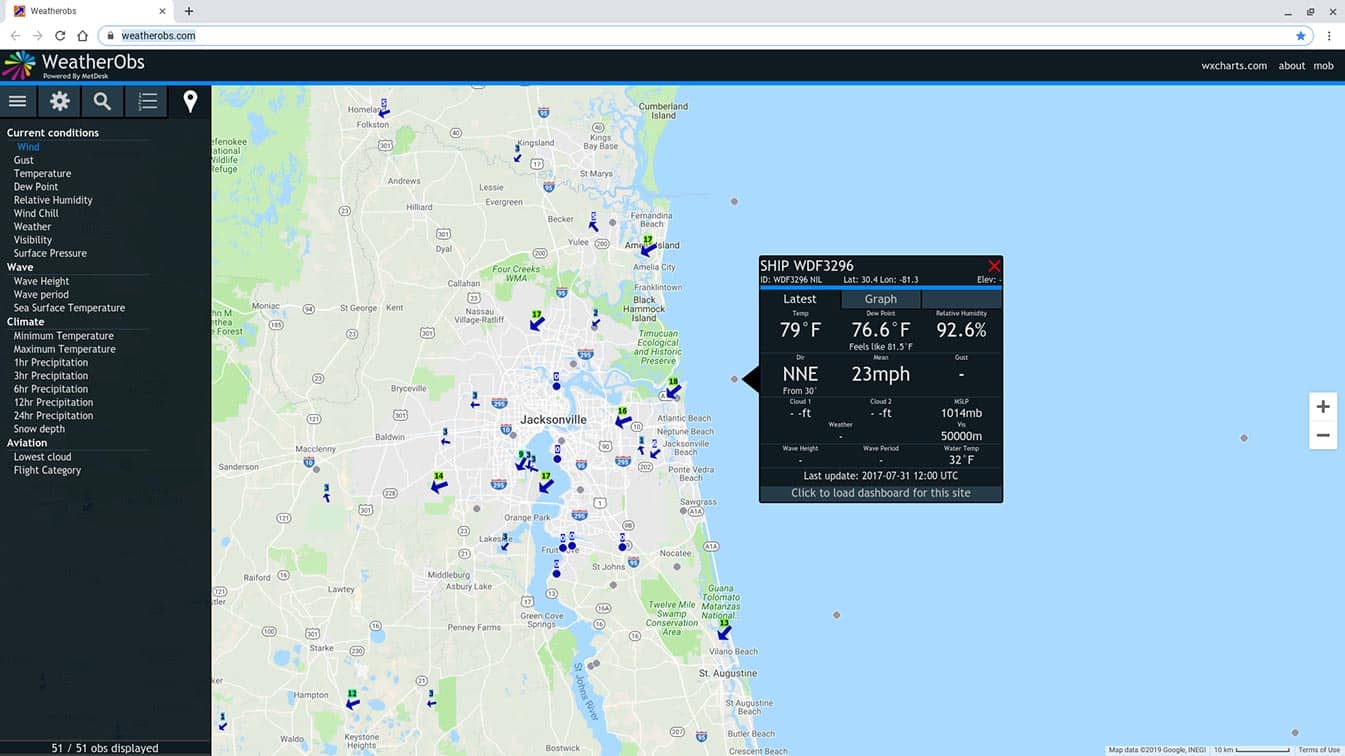Open the settings gear panel
Viewport: 1345px width, 756px height.
[x=60, y=101]
